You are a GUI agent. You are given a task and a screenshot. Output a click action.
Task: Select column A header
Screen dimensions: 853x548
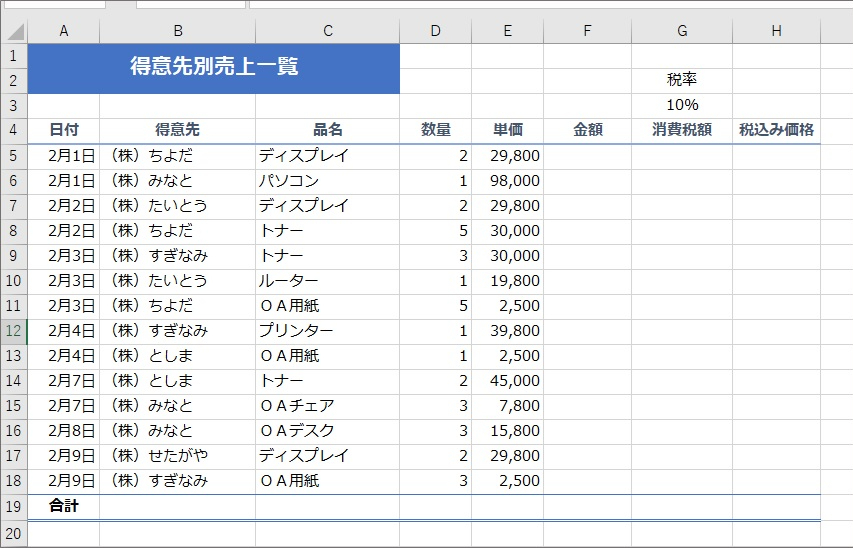[64, 31]
